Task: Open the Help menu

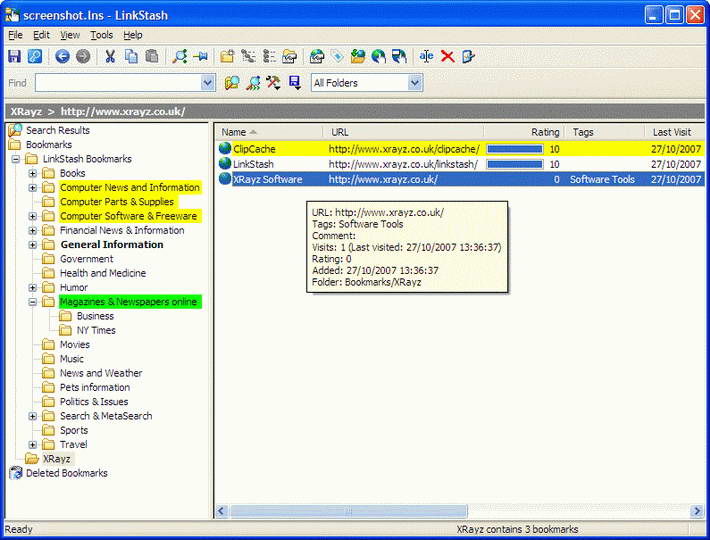Action: pyautogui.click(x=133, y=35)
